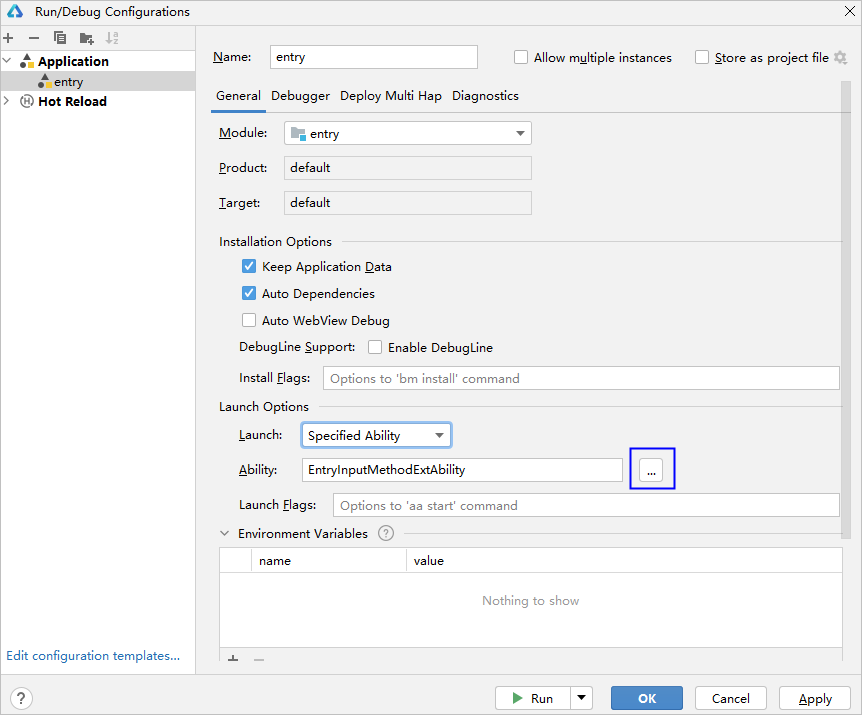The image size is (862, 715).
Task: Click the Store as project file gear icon
Action: [840, 58]
